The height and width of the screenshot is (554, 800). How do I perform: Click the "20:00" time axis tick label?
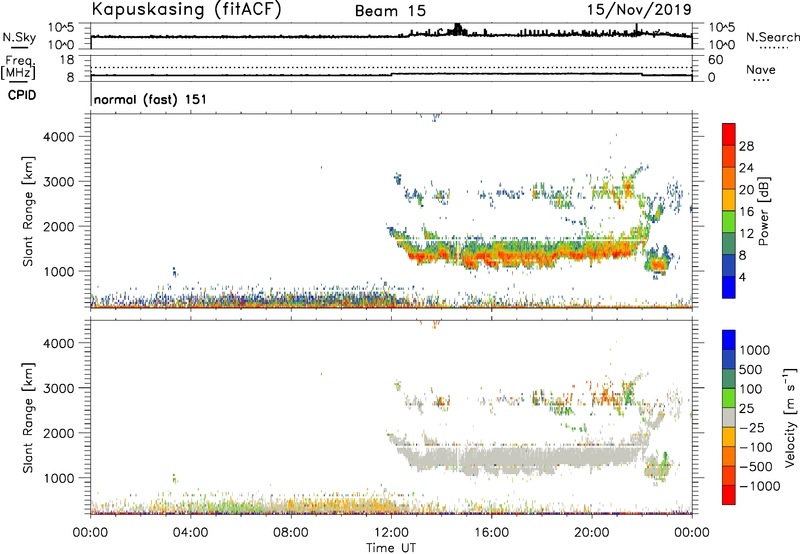click(591, 533)
